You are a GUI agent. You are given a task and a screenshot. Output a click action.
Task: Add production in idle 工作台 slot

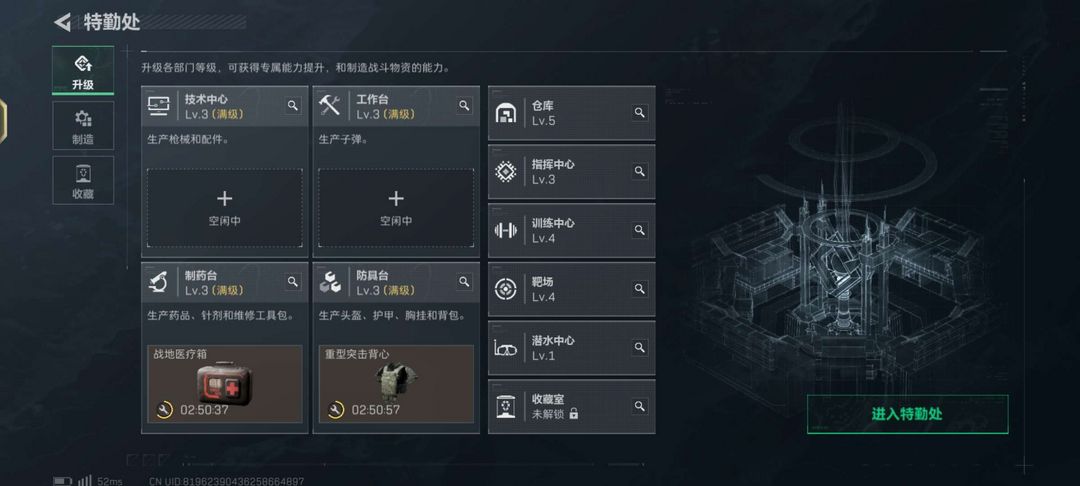point(396,208)
